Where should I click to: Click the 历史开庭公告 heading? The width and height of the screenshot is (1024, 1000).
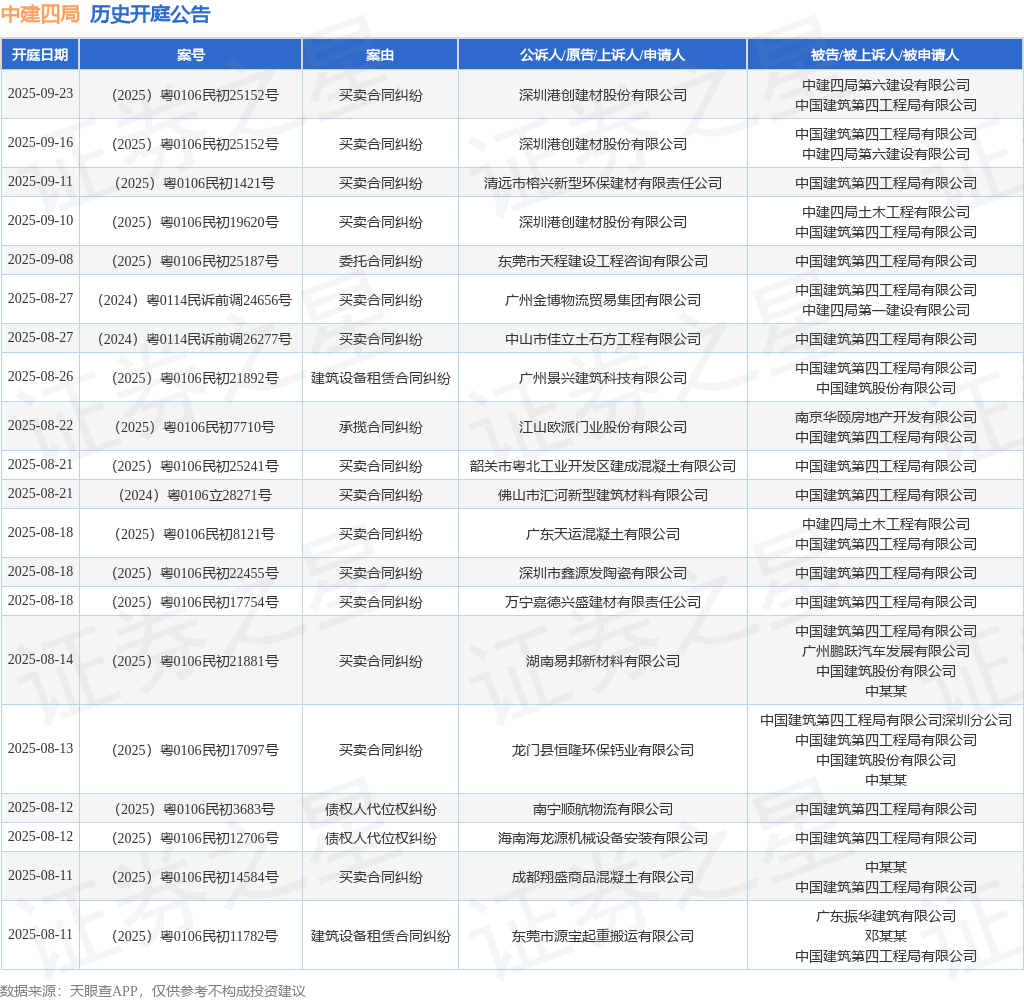[x=150, y=14]
